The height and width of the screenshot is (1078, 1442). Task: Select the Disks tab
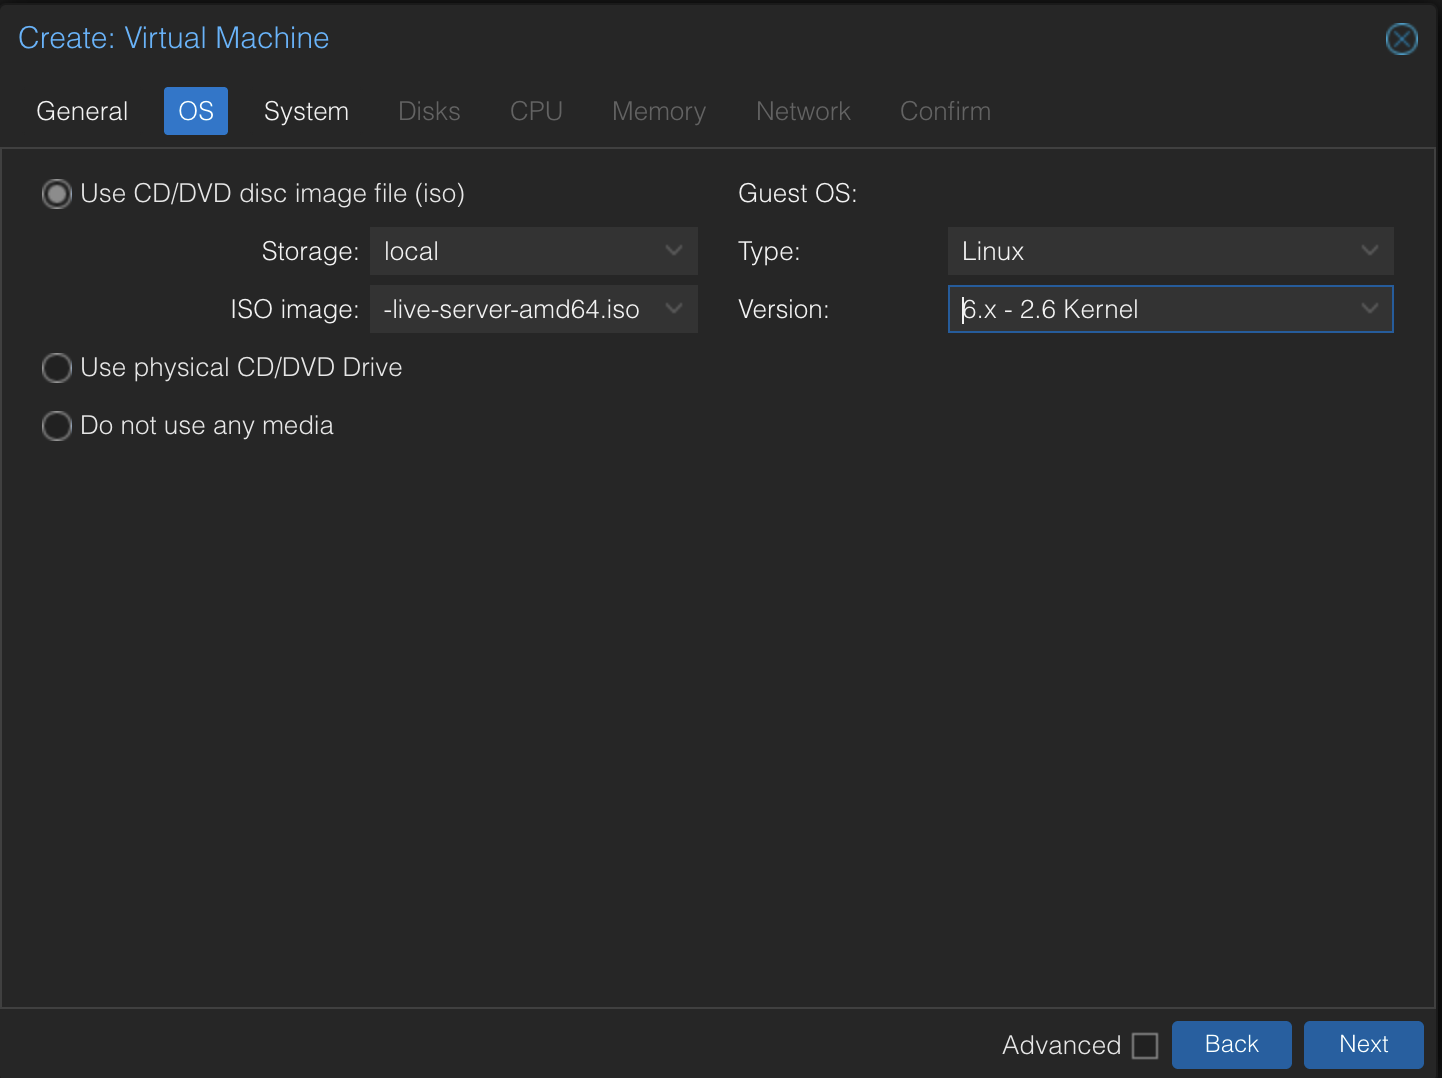(x=429, y=111)
